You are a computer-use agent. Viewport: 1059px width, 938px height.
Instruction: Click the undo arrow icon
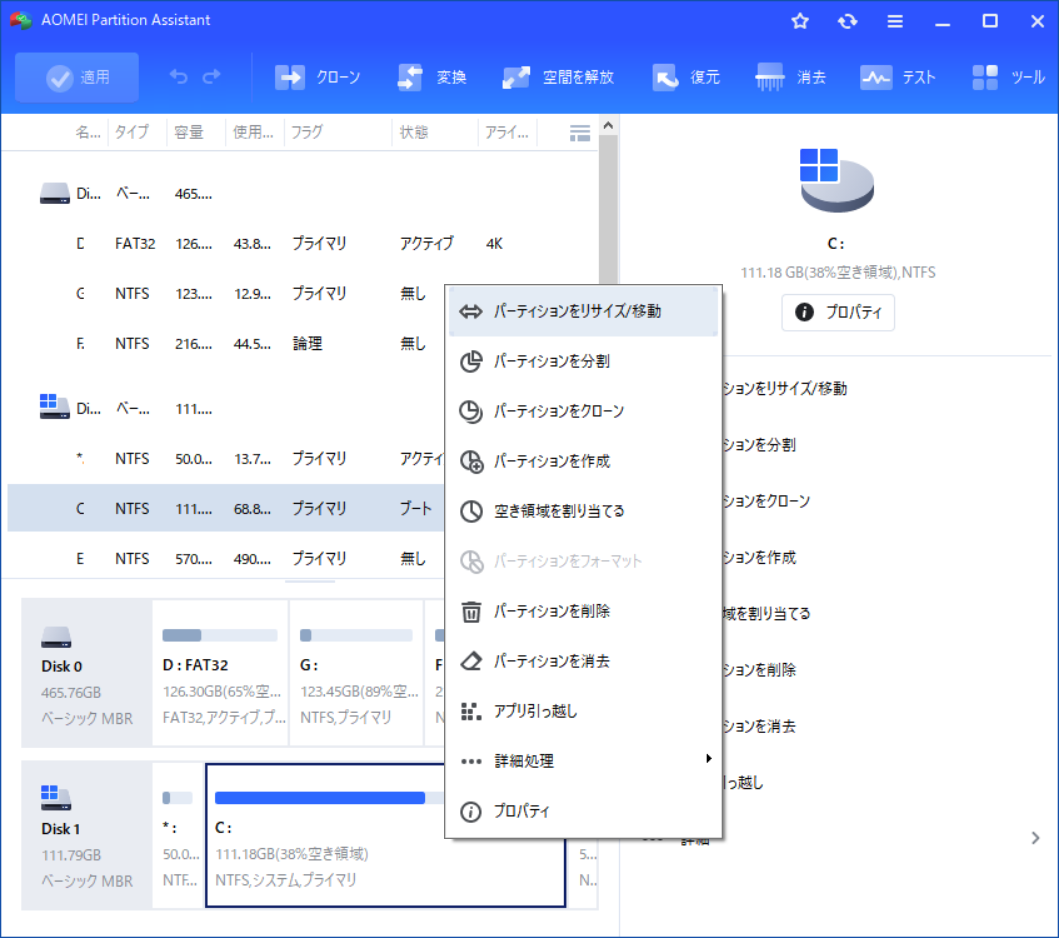pyautogui.click(x=178, y=77)
